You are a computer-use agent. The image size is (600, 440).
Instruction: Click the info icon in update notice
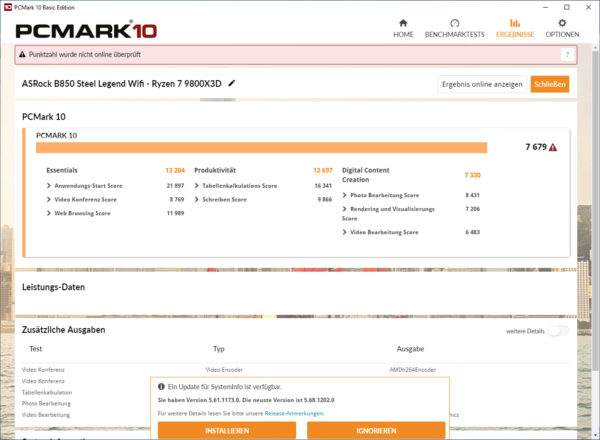(x=161, y=386)
